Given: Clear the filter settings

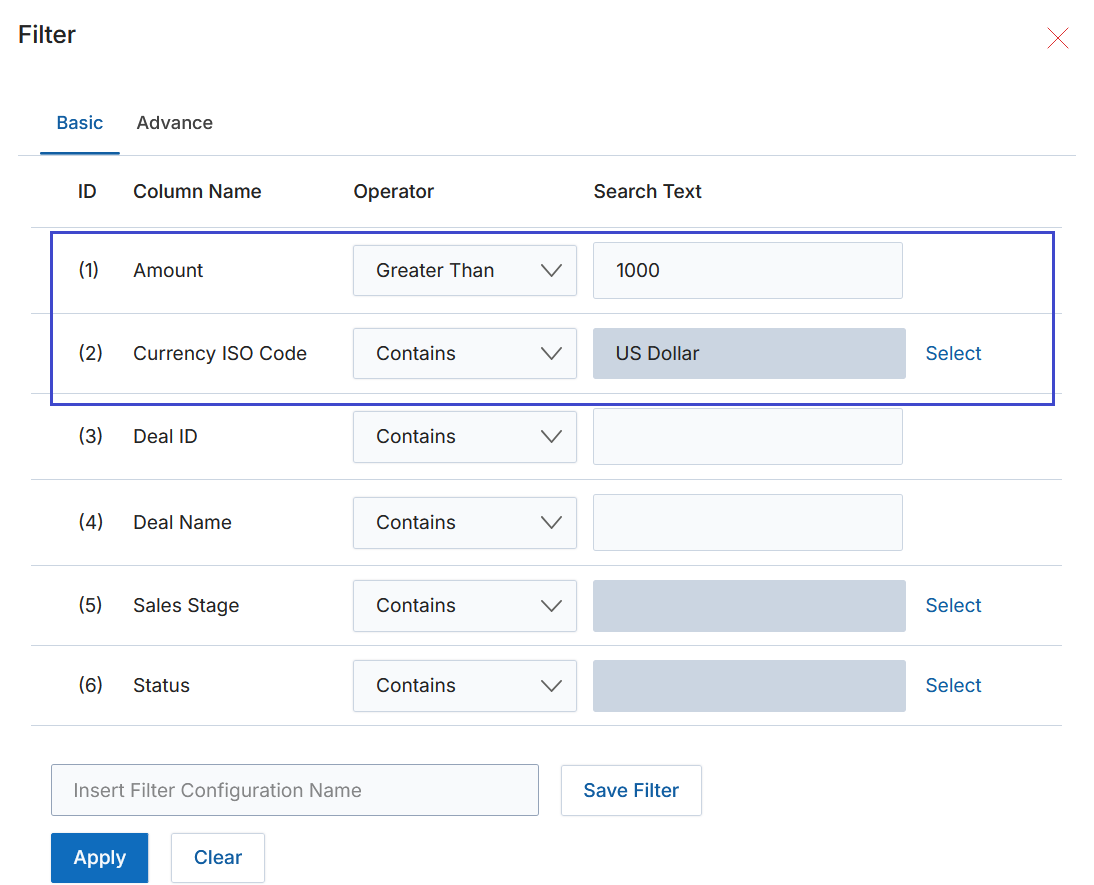Looking at the screenshot, I should [x=218, y=858].
